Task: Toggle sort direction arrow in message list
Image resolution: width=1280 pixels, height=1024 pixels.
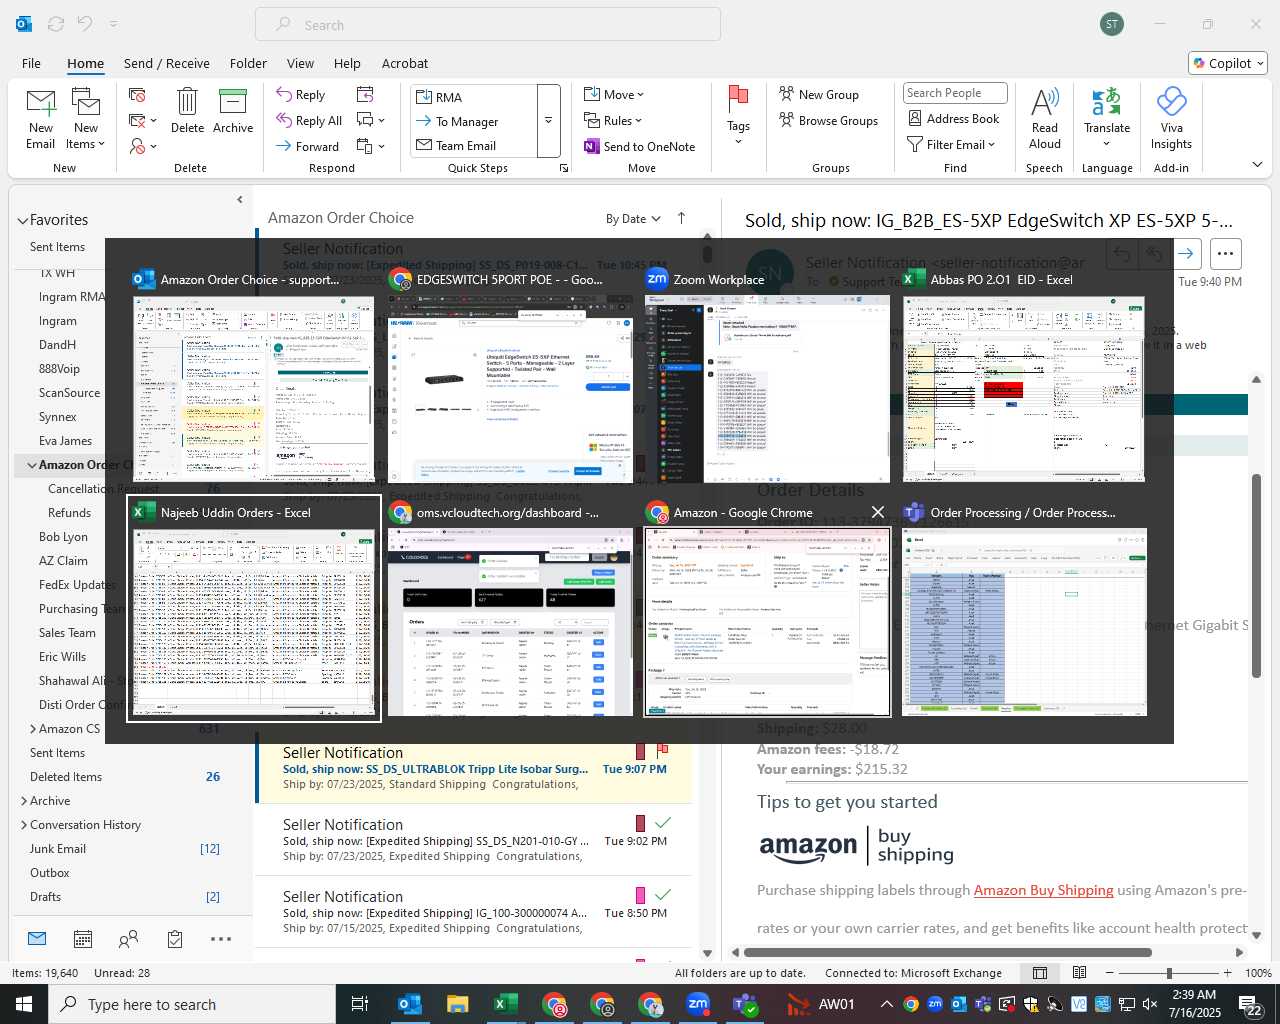Action: point(682,218)
